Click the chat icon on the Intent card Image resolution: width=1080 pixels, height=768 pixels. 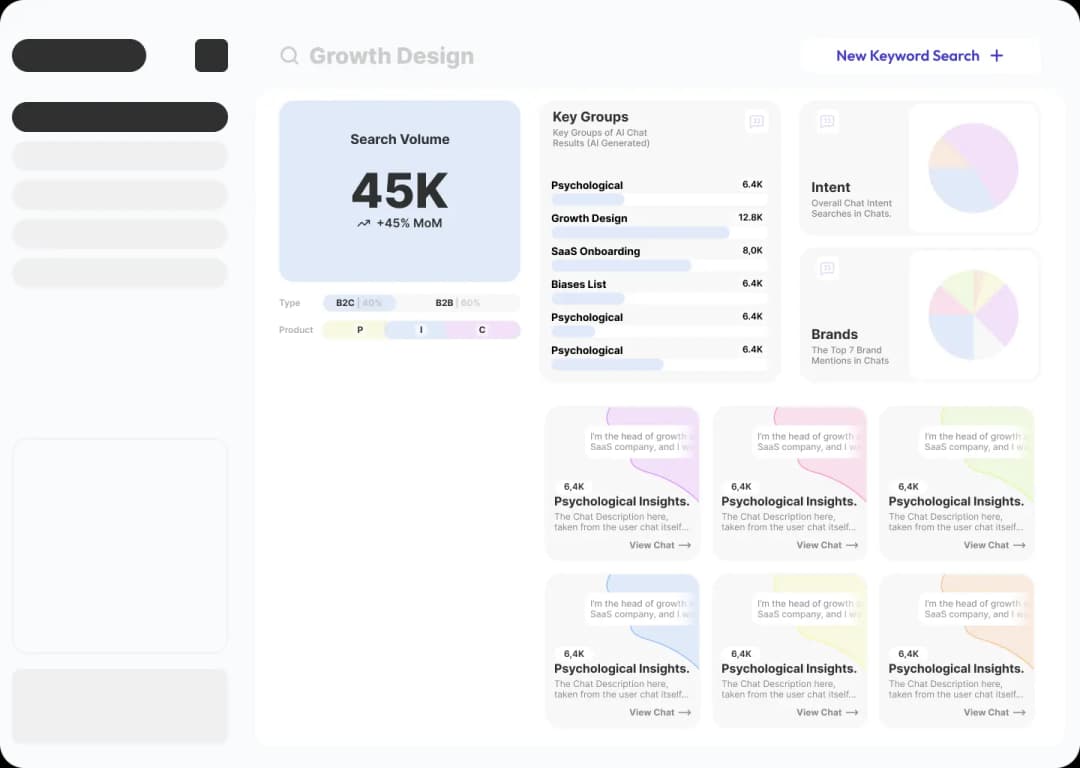(x=827, y=122)
